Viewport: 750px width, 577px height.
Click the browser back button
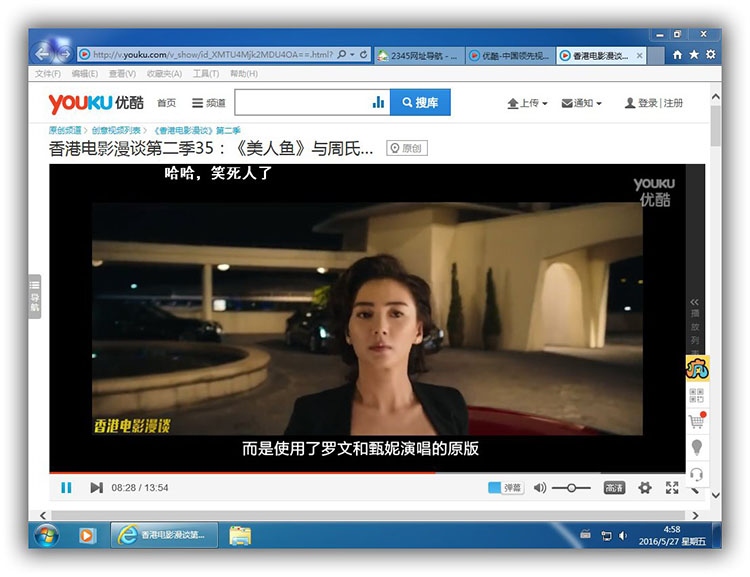click(x=42, y=54)
